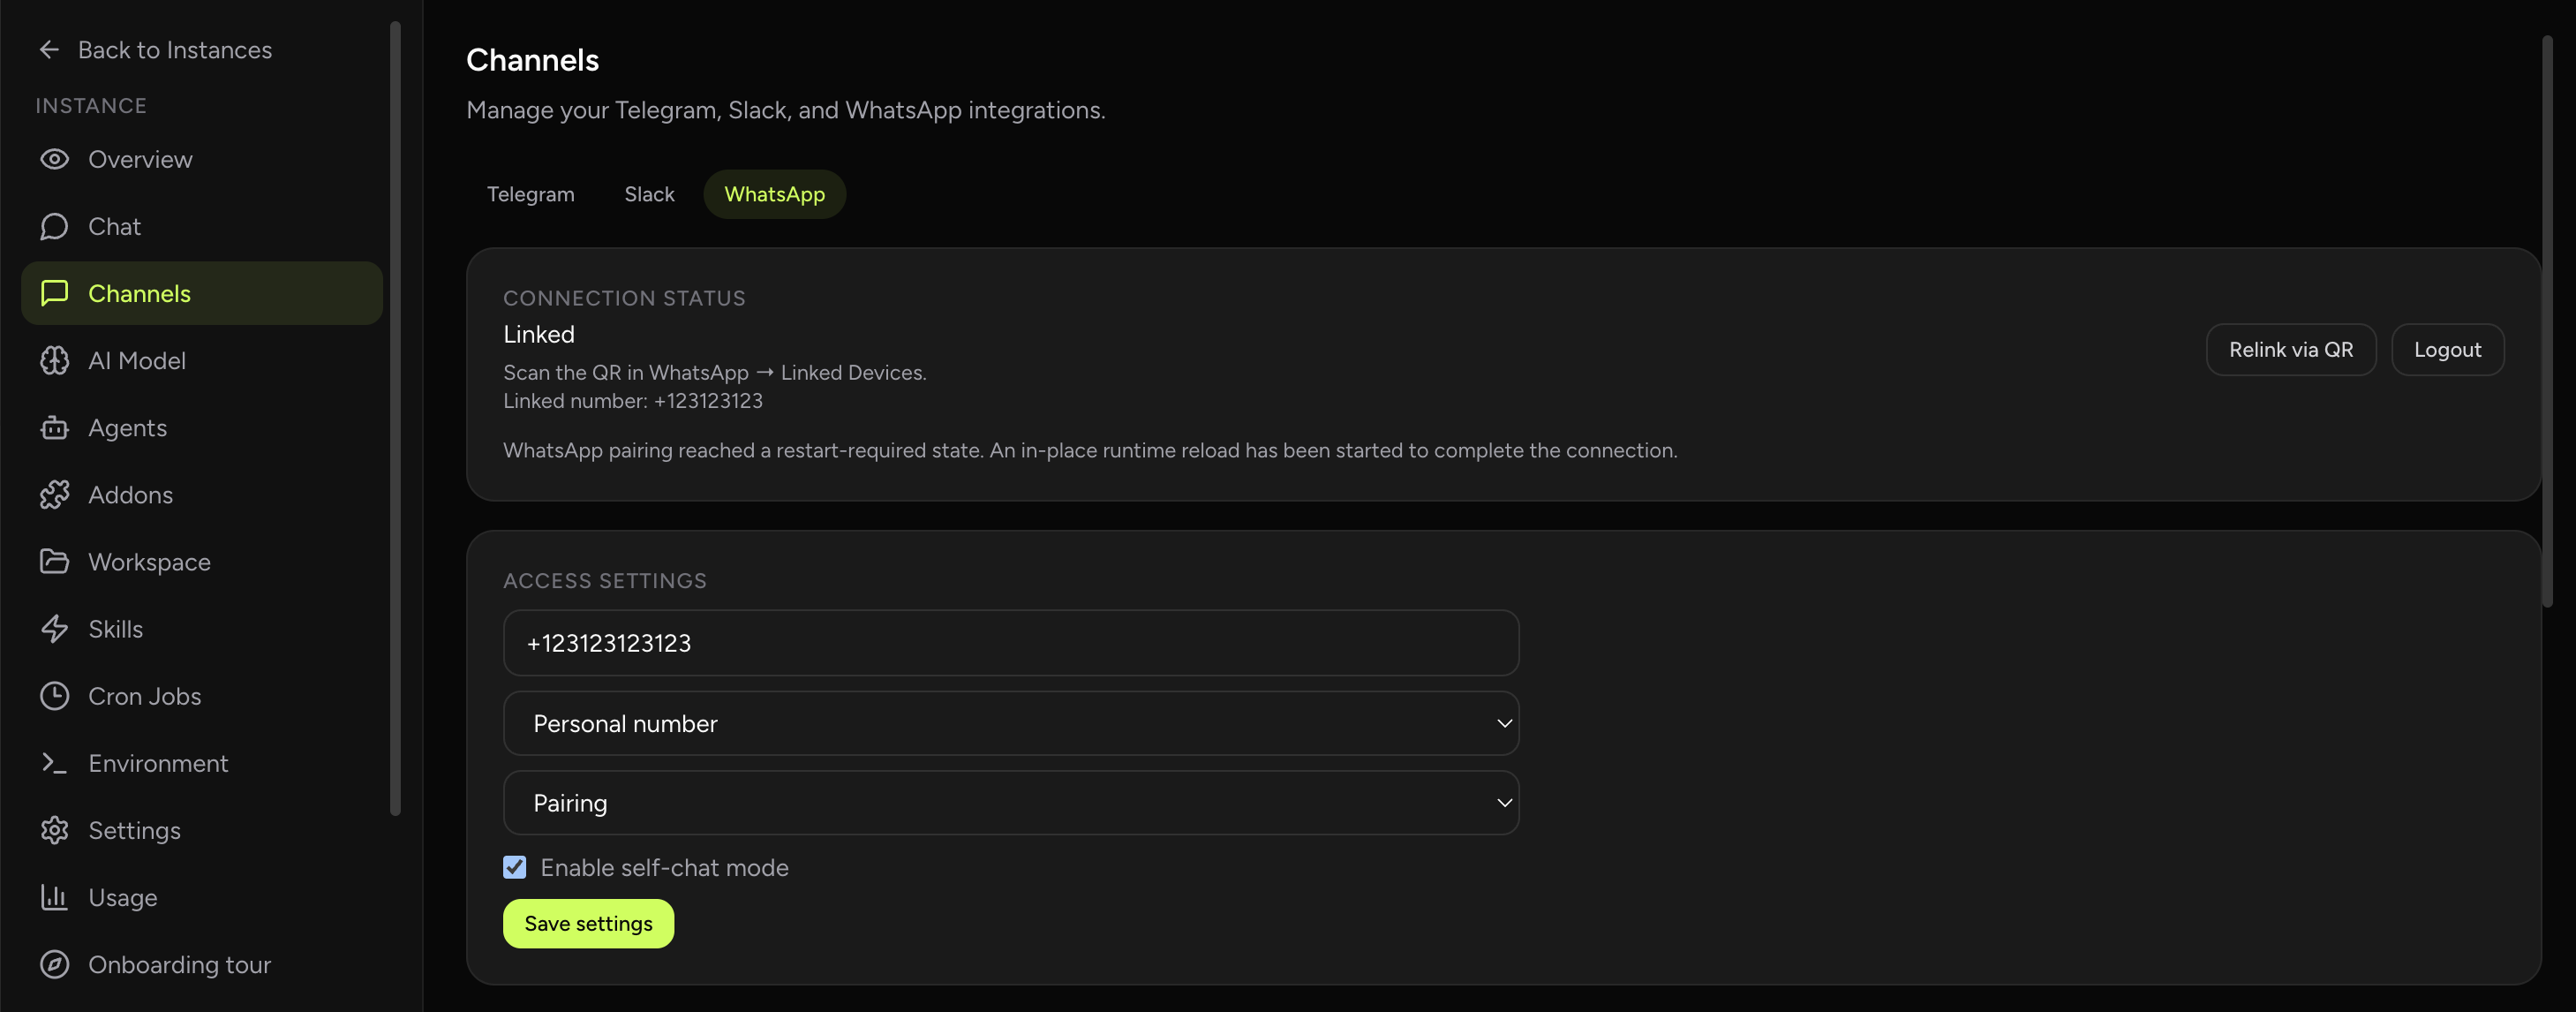Click the Save settings button
Viewport: 2576px width, 1012px height.
588,923
